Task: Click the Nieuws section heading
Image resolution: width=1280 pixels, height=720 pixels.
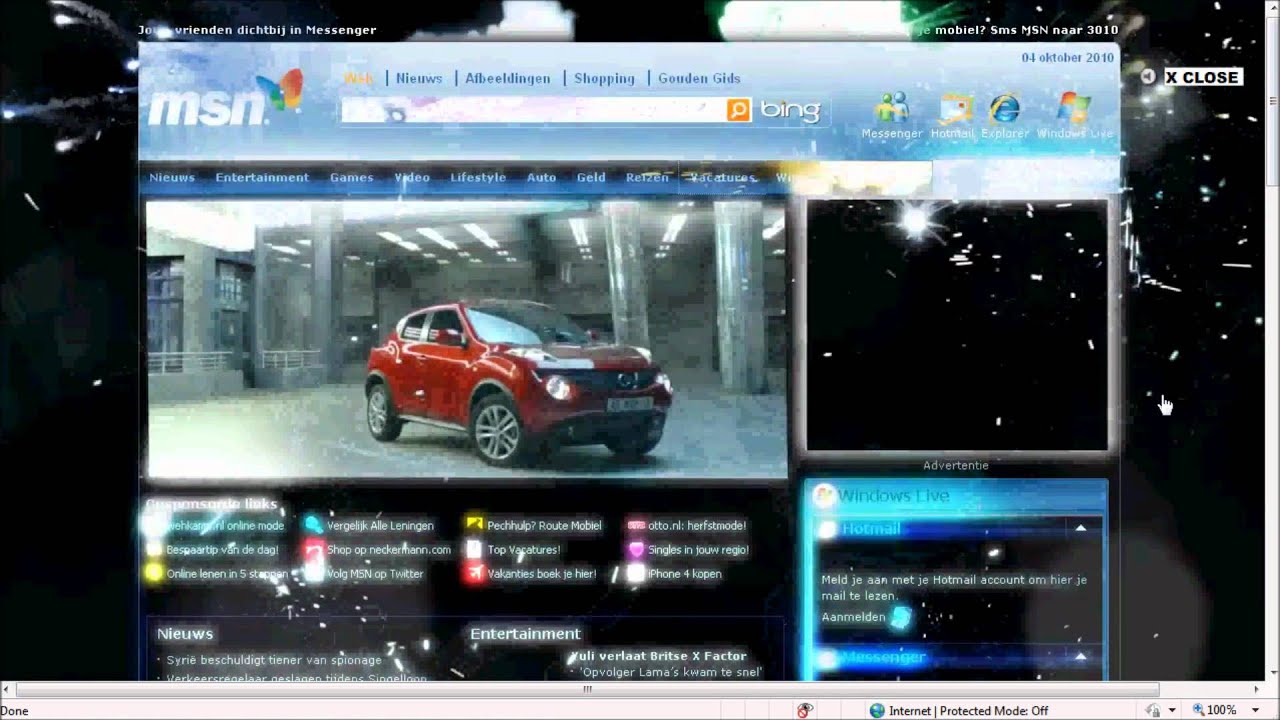Action: 185,633
